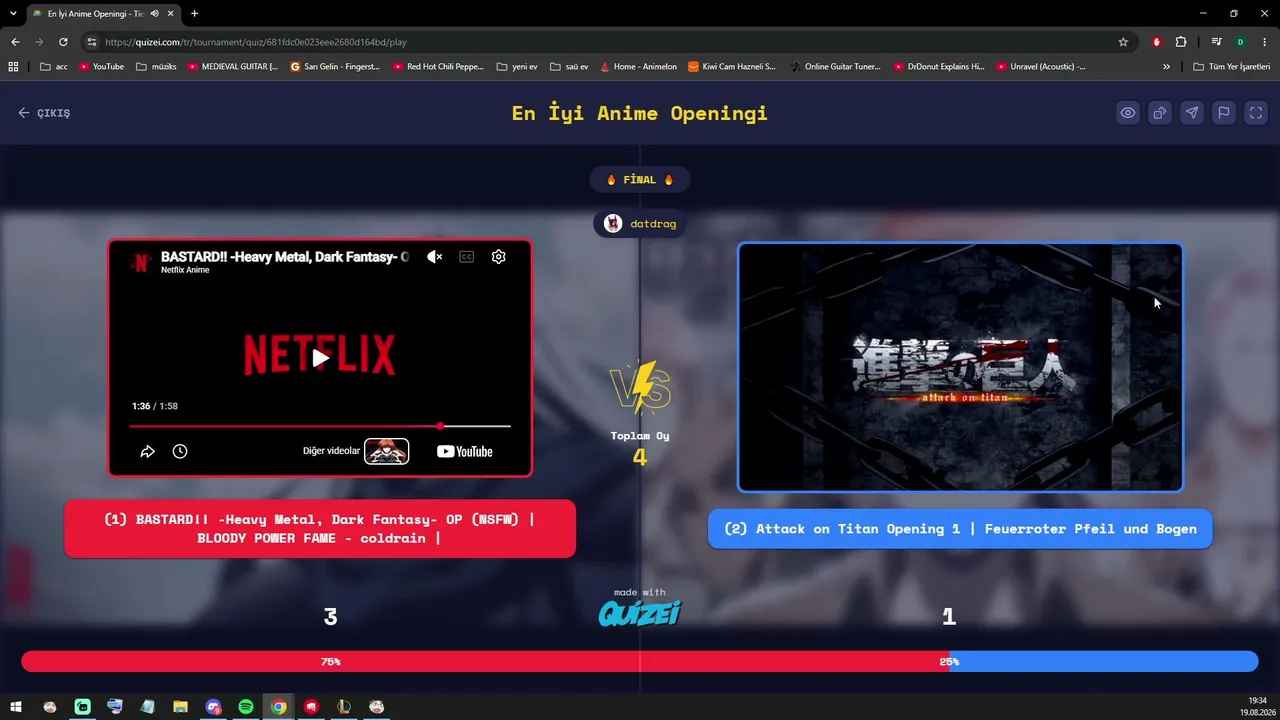Screen dimensions: 1280x720
Task: Open the YouTube bookmark
Action: (101, 67)
